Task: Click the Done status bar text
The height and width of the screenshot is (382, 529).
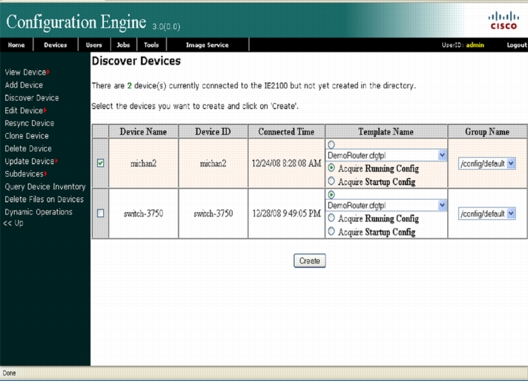Action: pyautogui.click(x=9, y=373)
